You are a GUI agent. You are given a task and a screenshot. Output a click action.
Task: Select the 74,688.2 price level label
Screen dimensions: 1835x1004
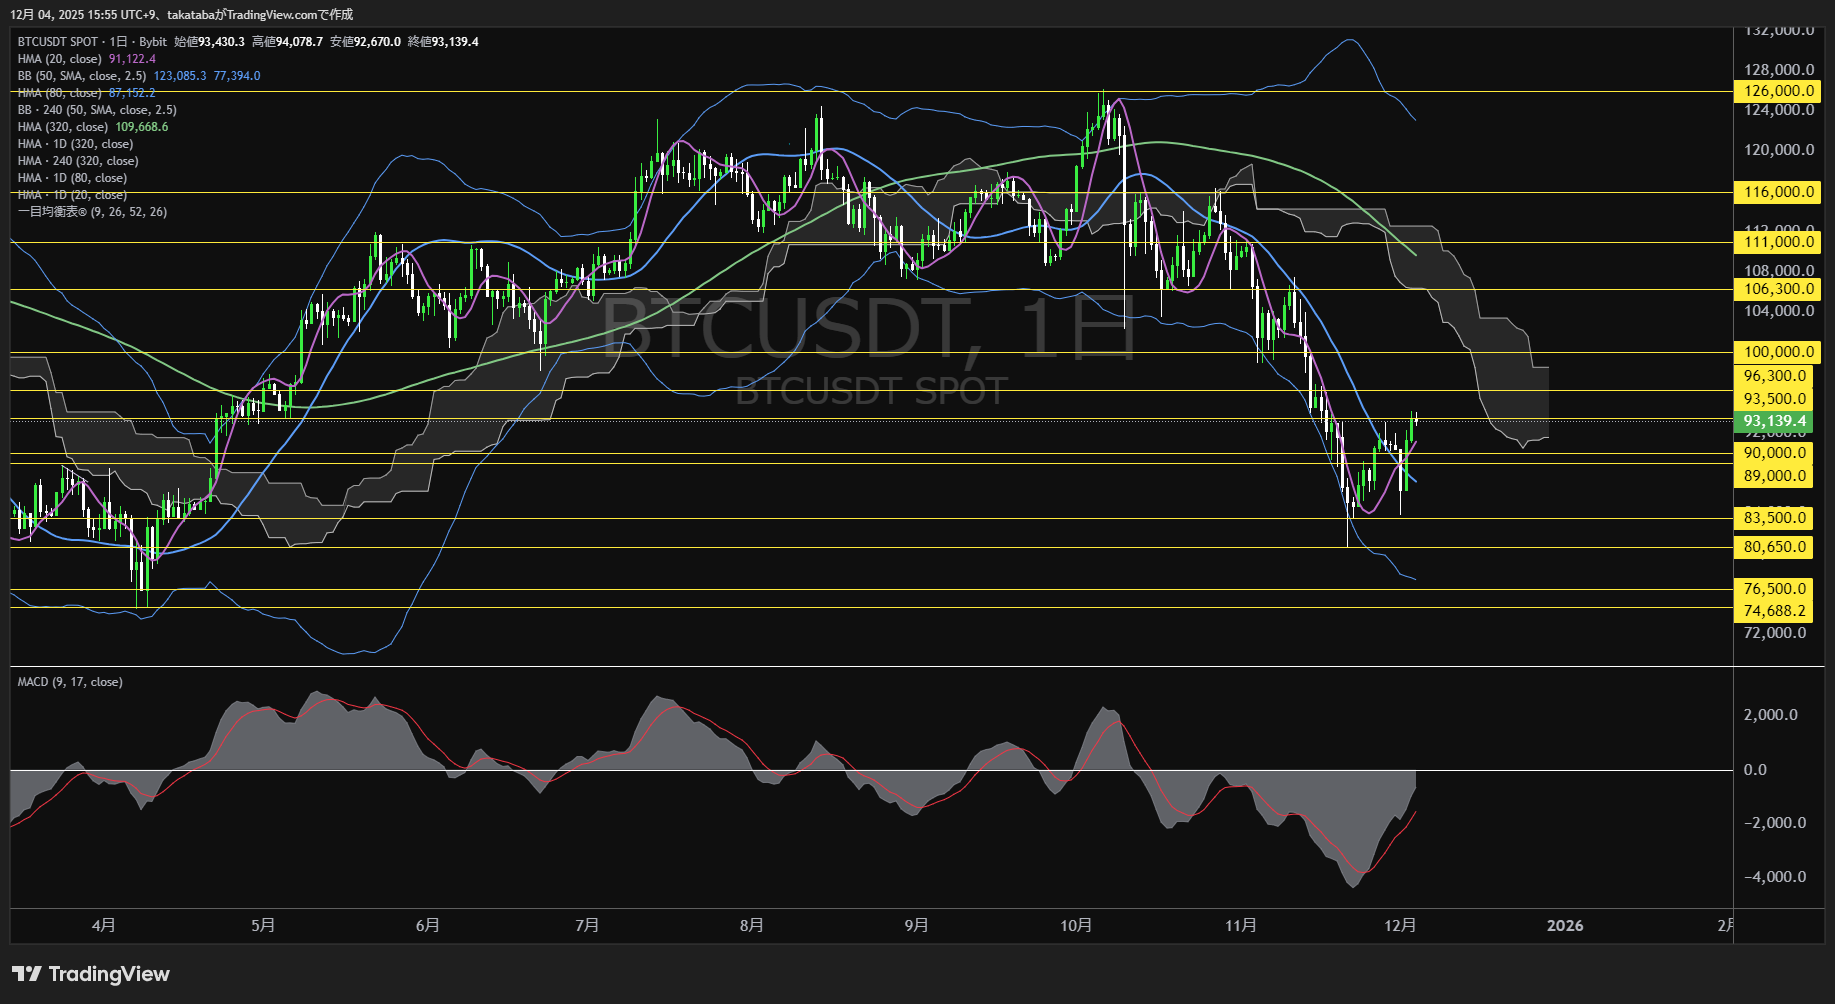click(1775, 611)
